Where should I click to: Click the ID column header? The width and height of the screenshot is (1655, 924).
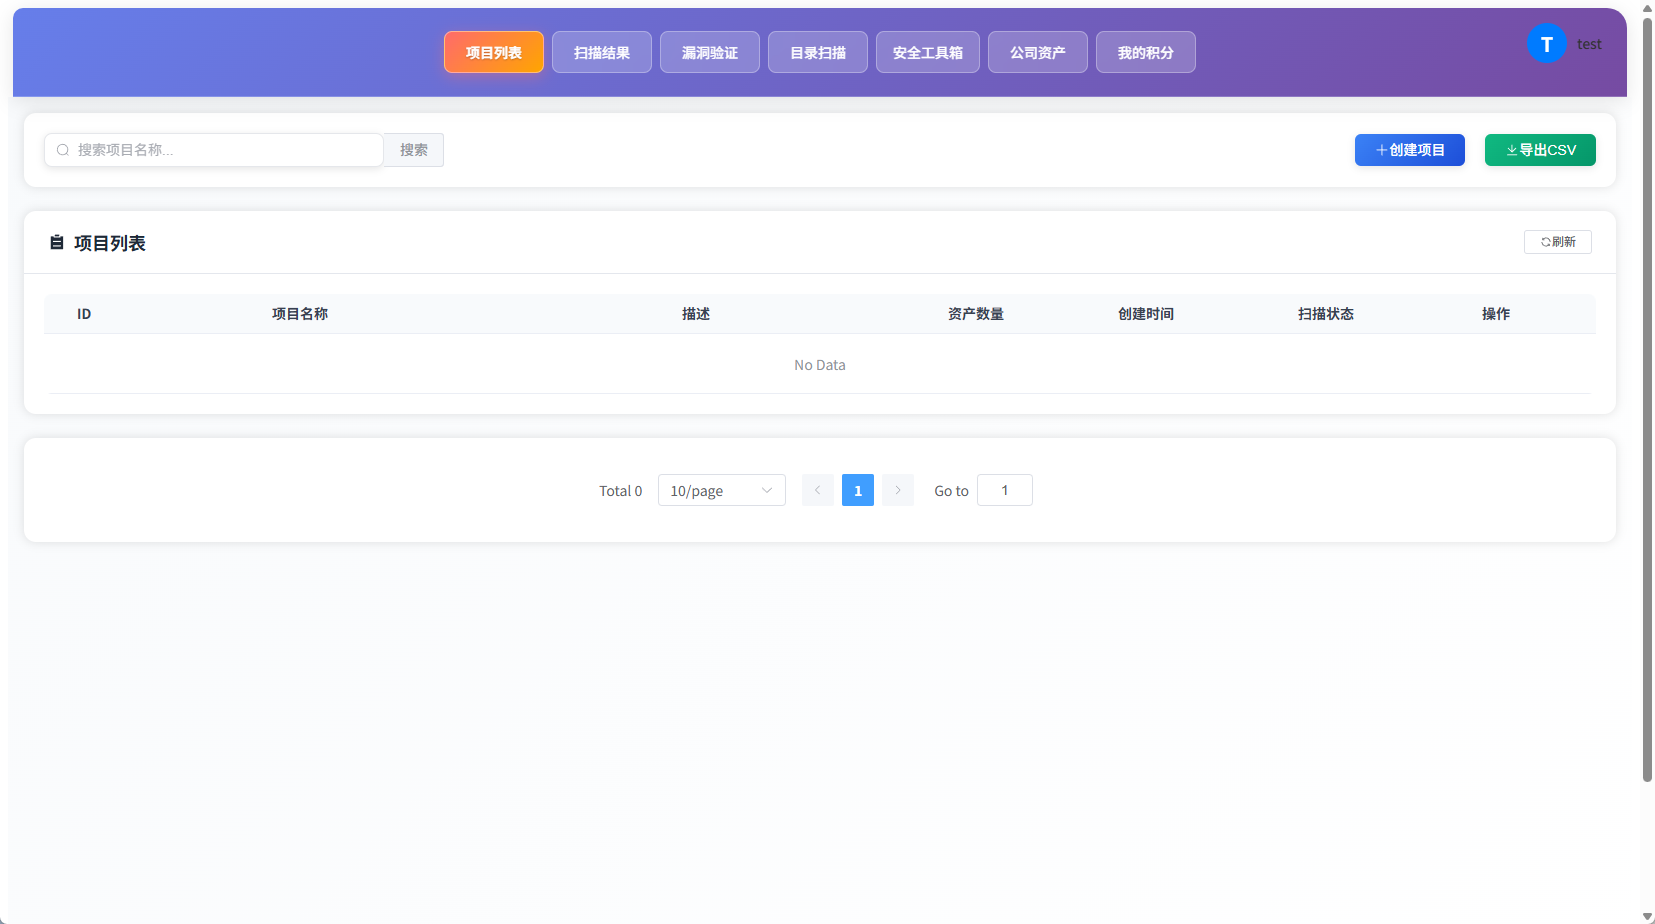(84, 314)
